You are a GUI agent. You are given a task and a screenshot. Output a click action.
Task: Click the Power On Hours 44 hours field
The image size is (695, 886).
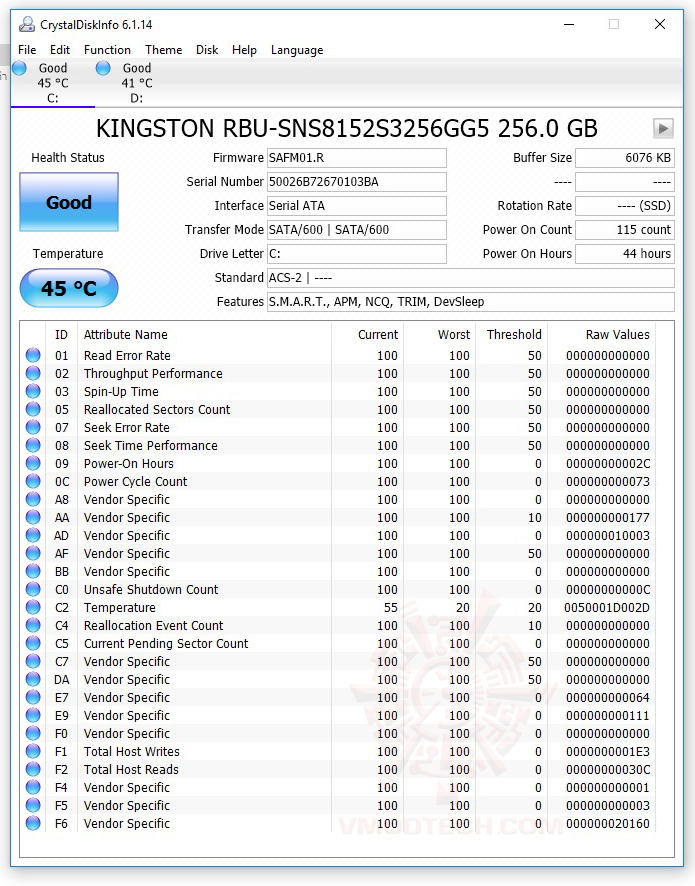click(x=625, y=254)
